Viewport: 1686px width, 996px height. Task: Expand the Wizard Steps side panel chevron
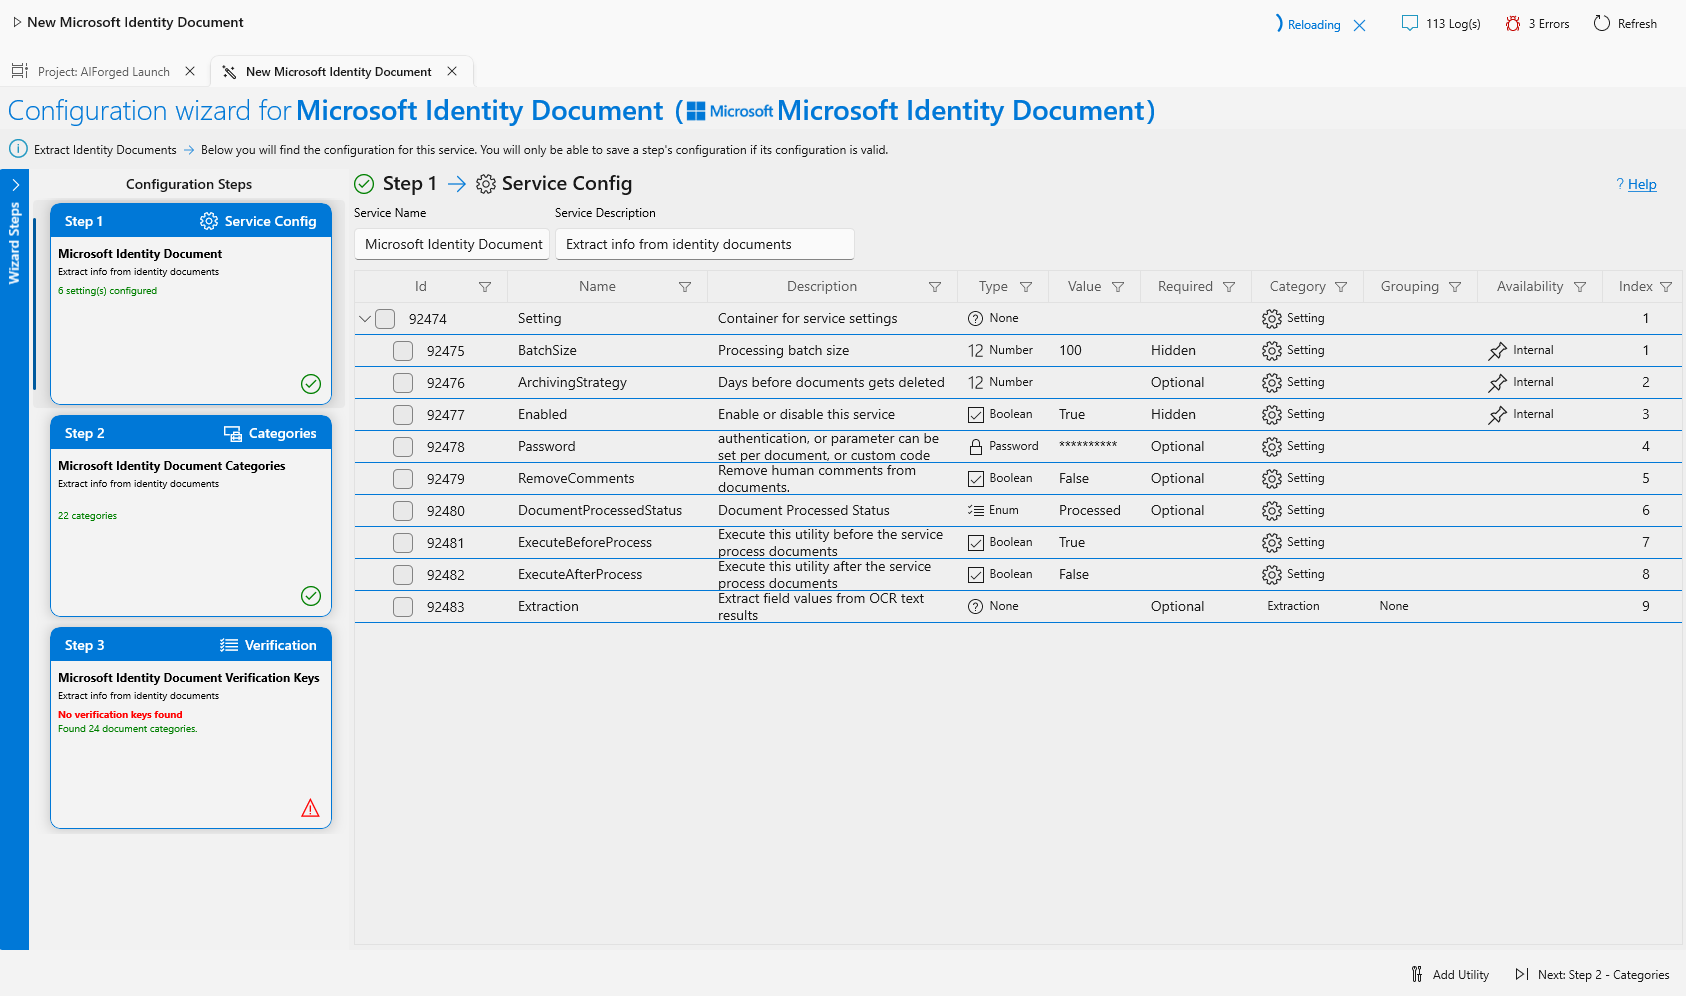pos(15,185)
